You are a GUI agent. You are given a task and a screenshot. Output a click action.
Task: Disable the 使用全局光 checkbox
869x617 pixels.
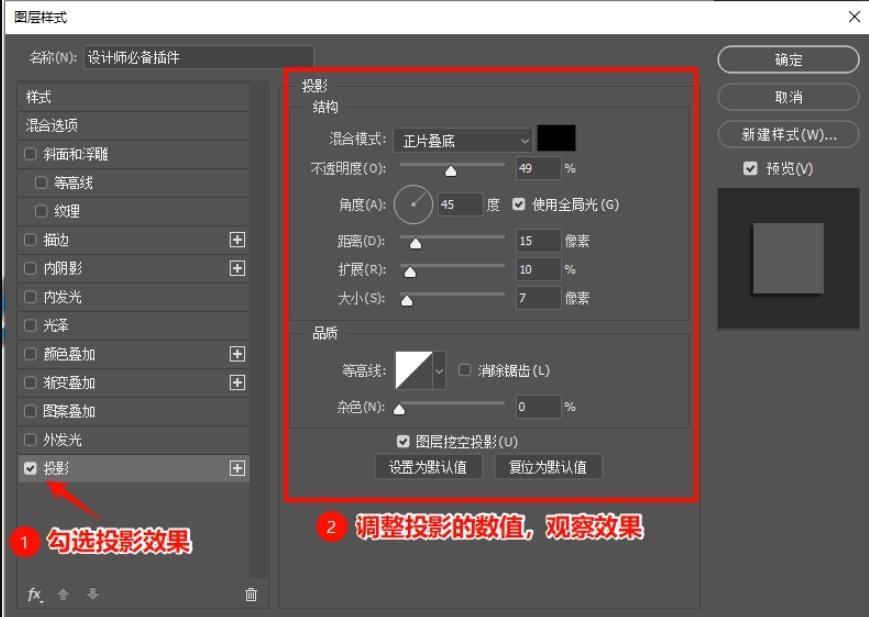tap(518, 203)
